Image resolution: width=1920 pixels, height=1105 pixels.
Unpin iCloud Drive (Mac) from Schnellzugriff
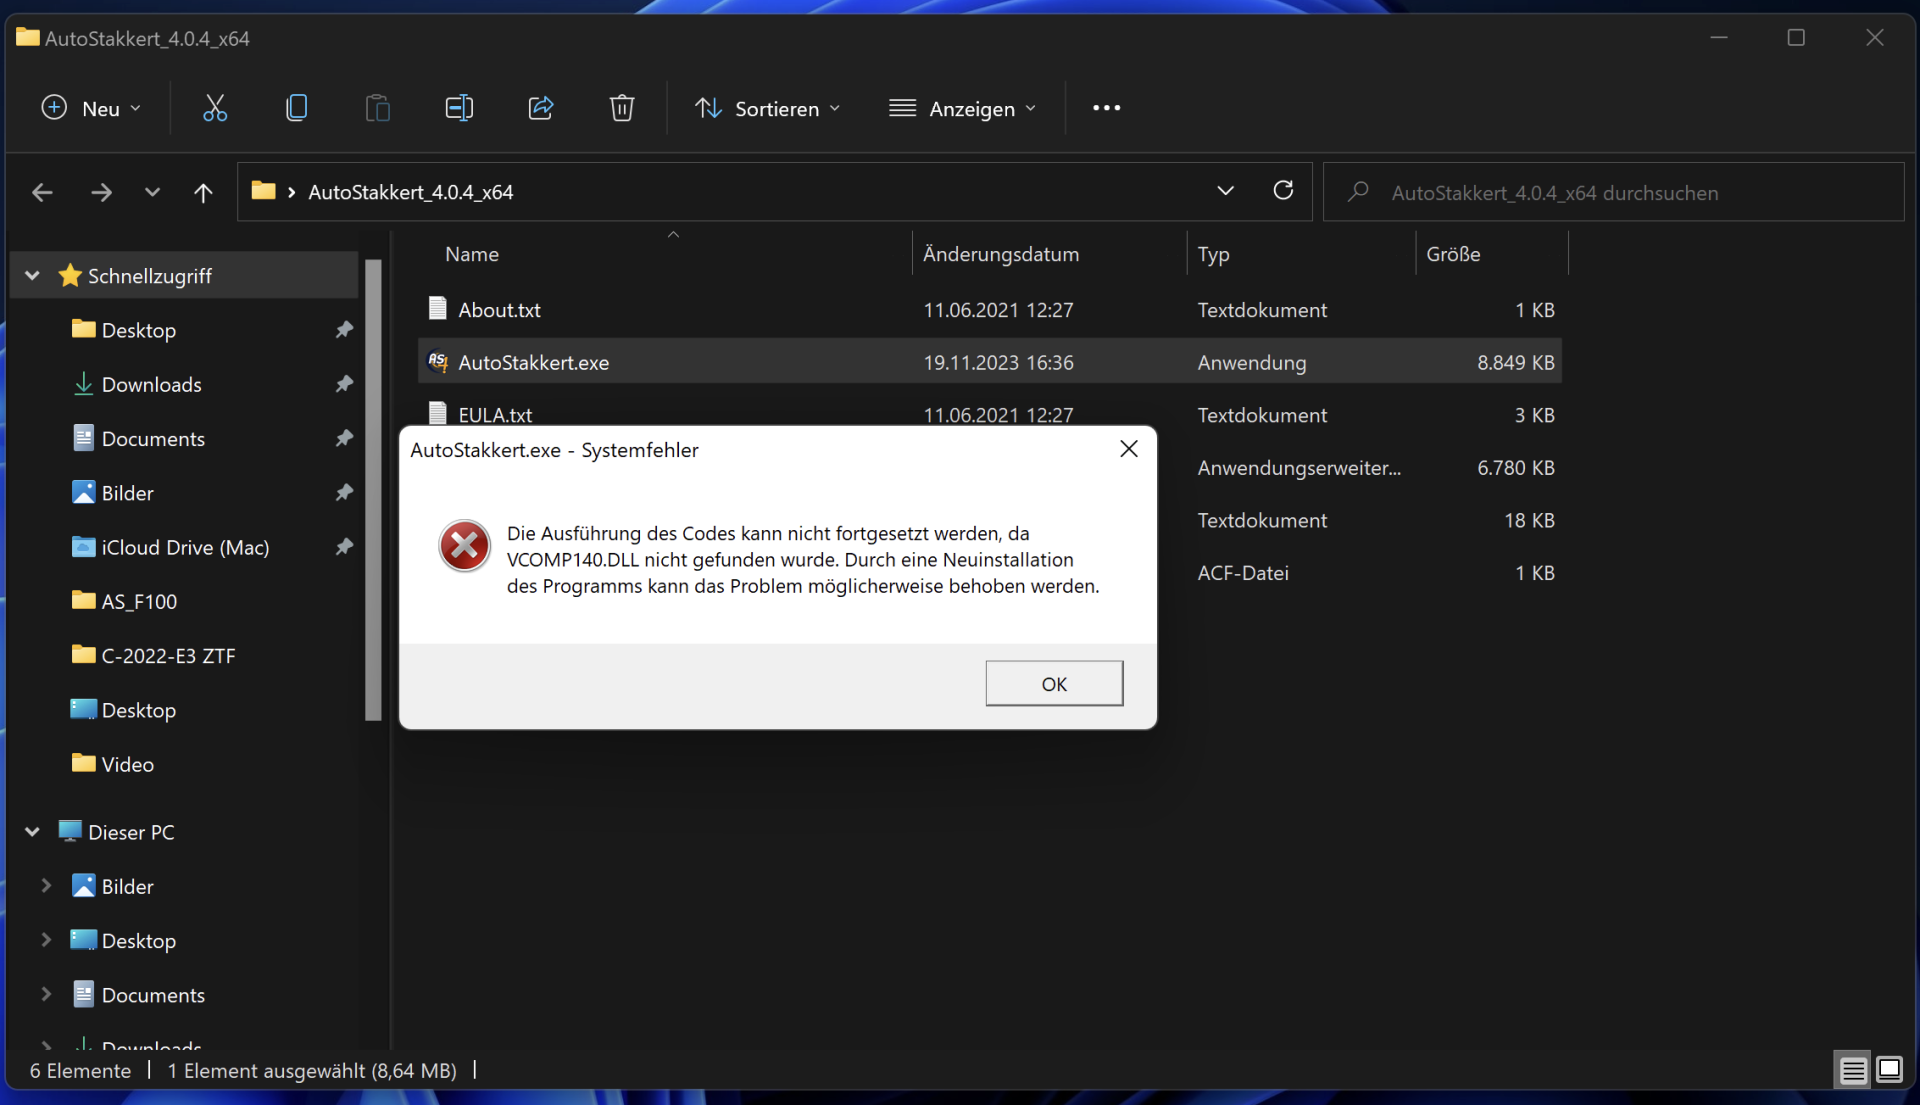[344, 546]
